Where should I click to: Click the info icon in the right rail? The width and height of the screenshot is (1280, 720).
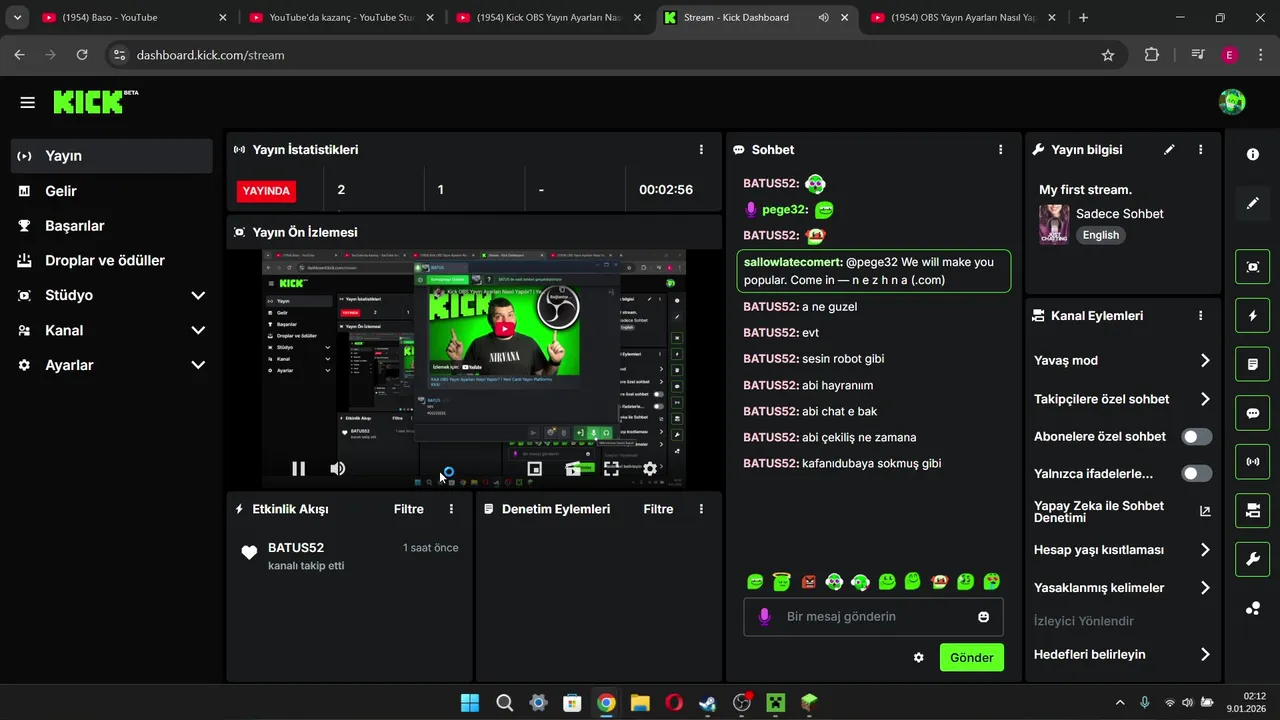[x=1253, y=154]
